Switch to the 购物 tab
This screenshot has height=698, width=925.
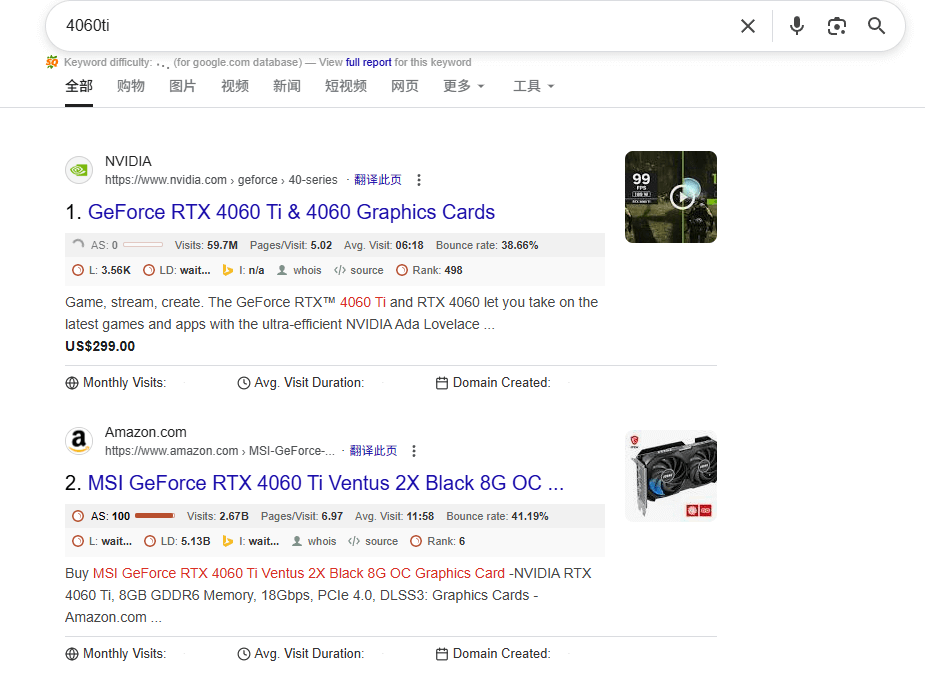(x=131, y=86)
